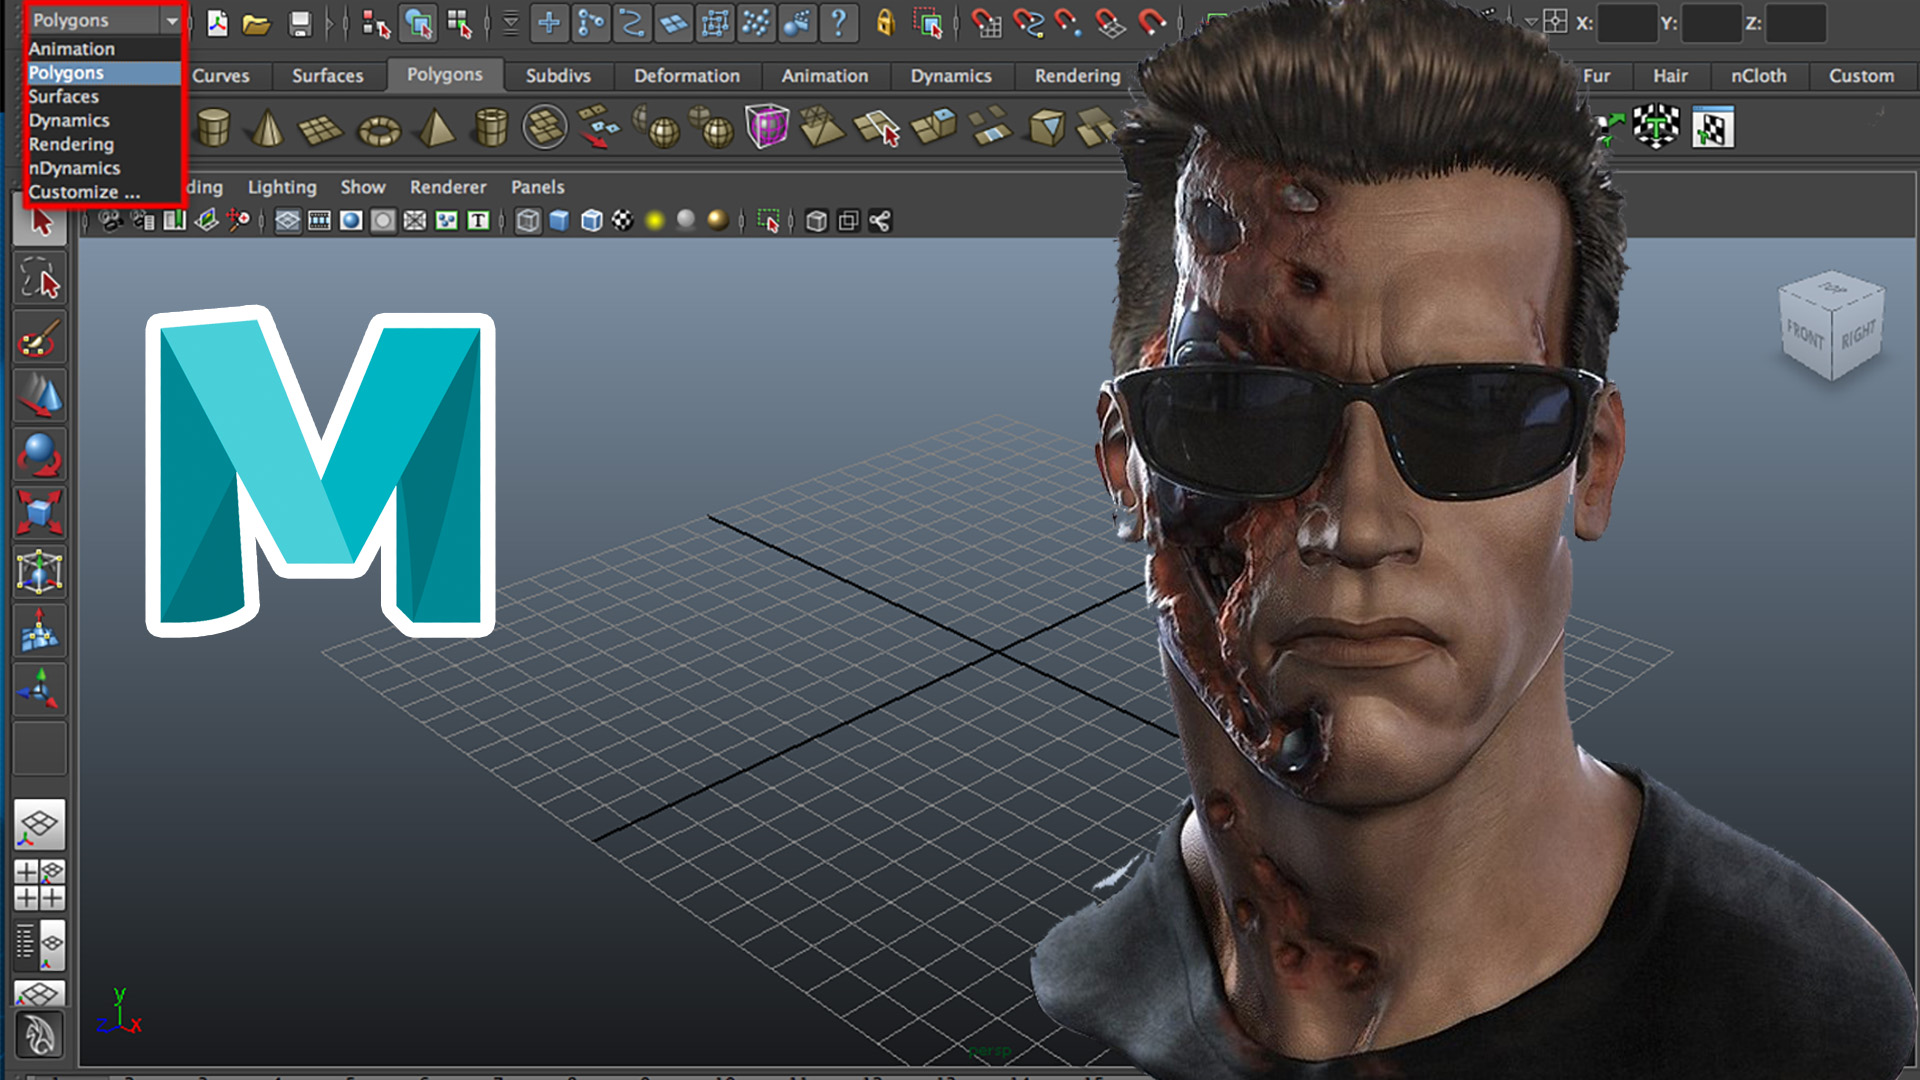The image size is (1920, 1080).
Task: Toggle wireframe on shaded viewport button
Action: pos(591,221)
